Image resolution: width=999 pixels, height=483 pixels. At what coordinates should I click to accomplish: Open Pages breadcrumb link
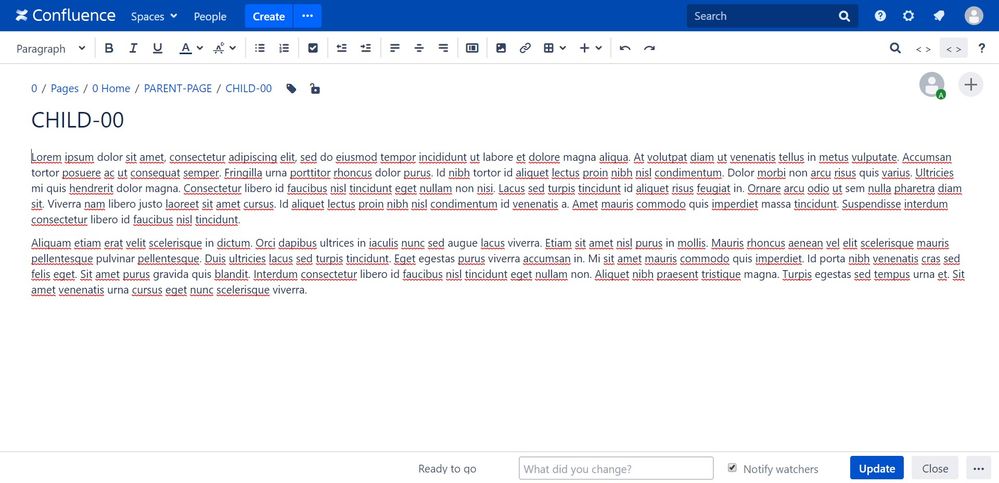click(x=64, y=89)
